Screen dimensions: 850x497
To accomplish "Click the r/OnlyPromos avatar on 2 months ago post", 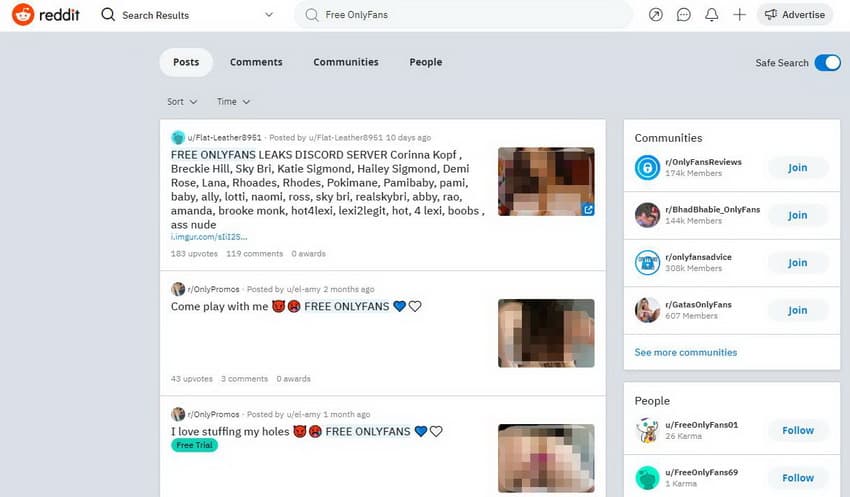I will click(178, 289).
